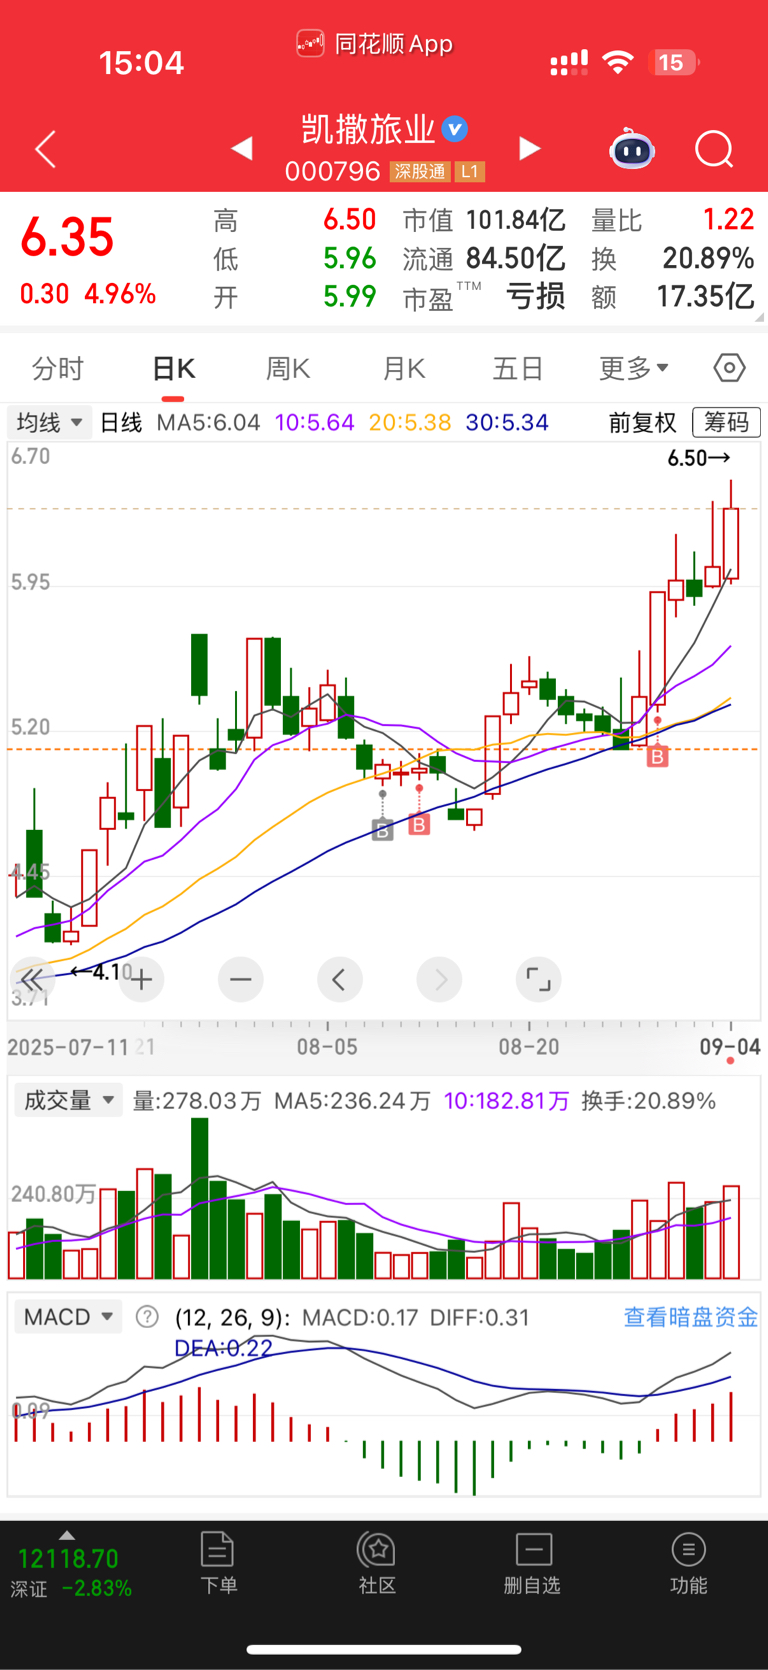
Task: Tap the tallest green volume bar
Action: point(200,1198)
